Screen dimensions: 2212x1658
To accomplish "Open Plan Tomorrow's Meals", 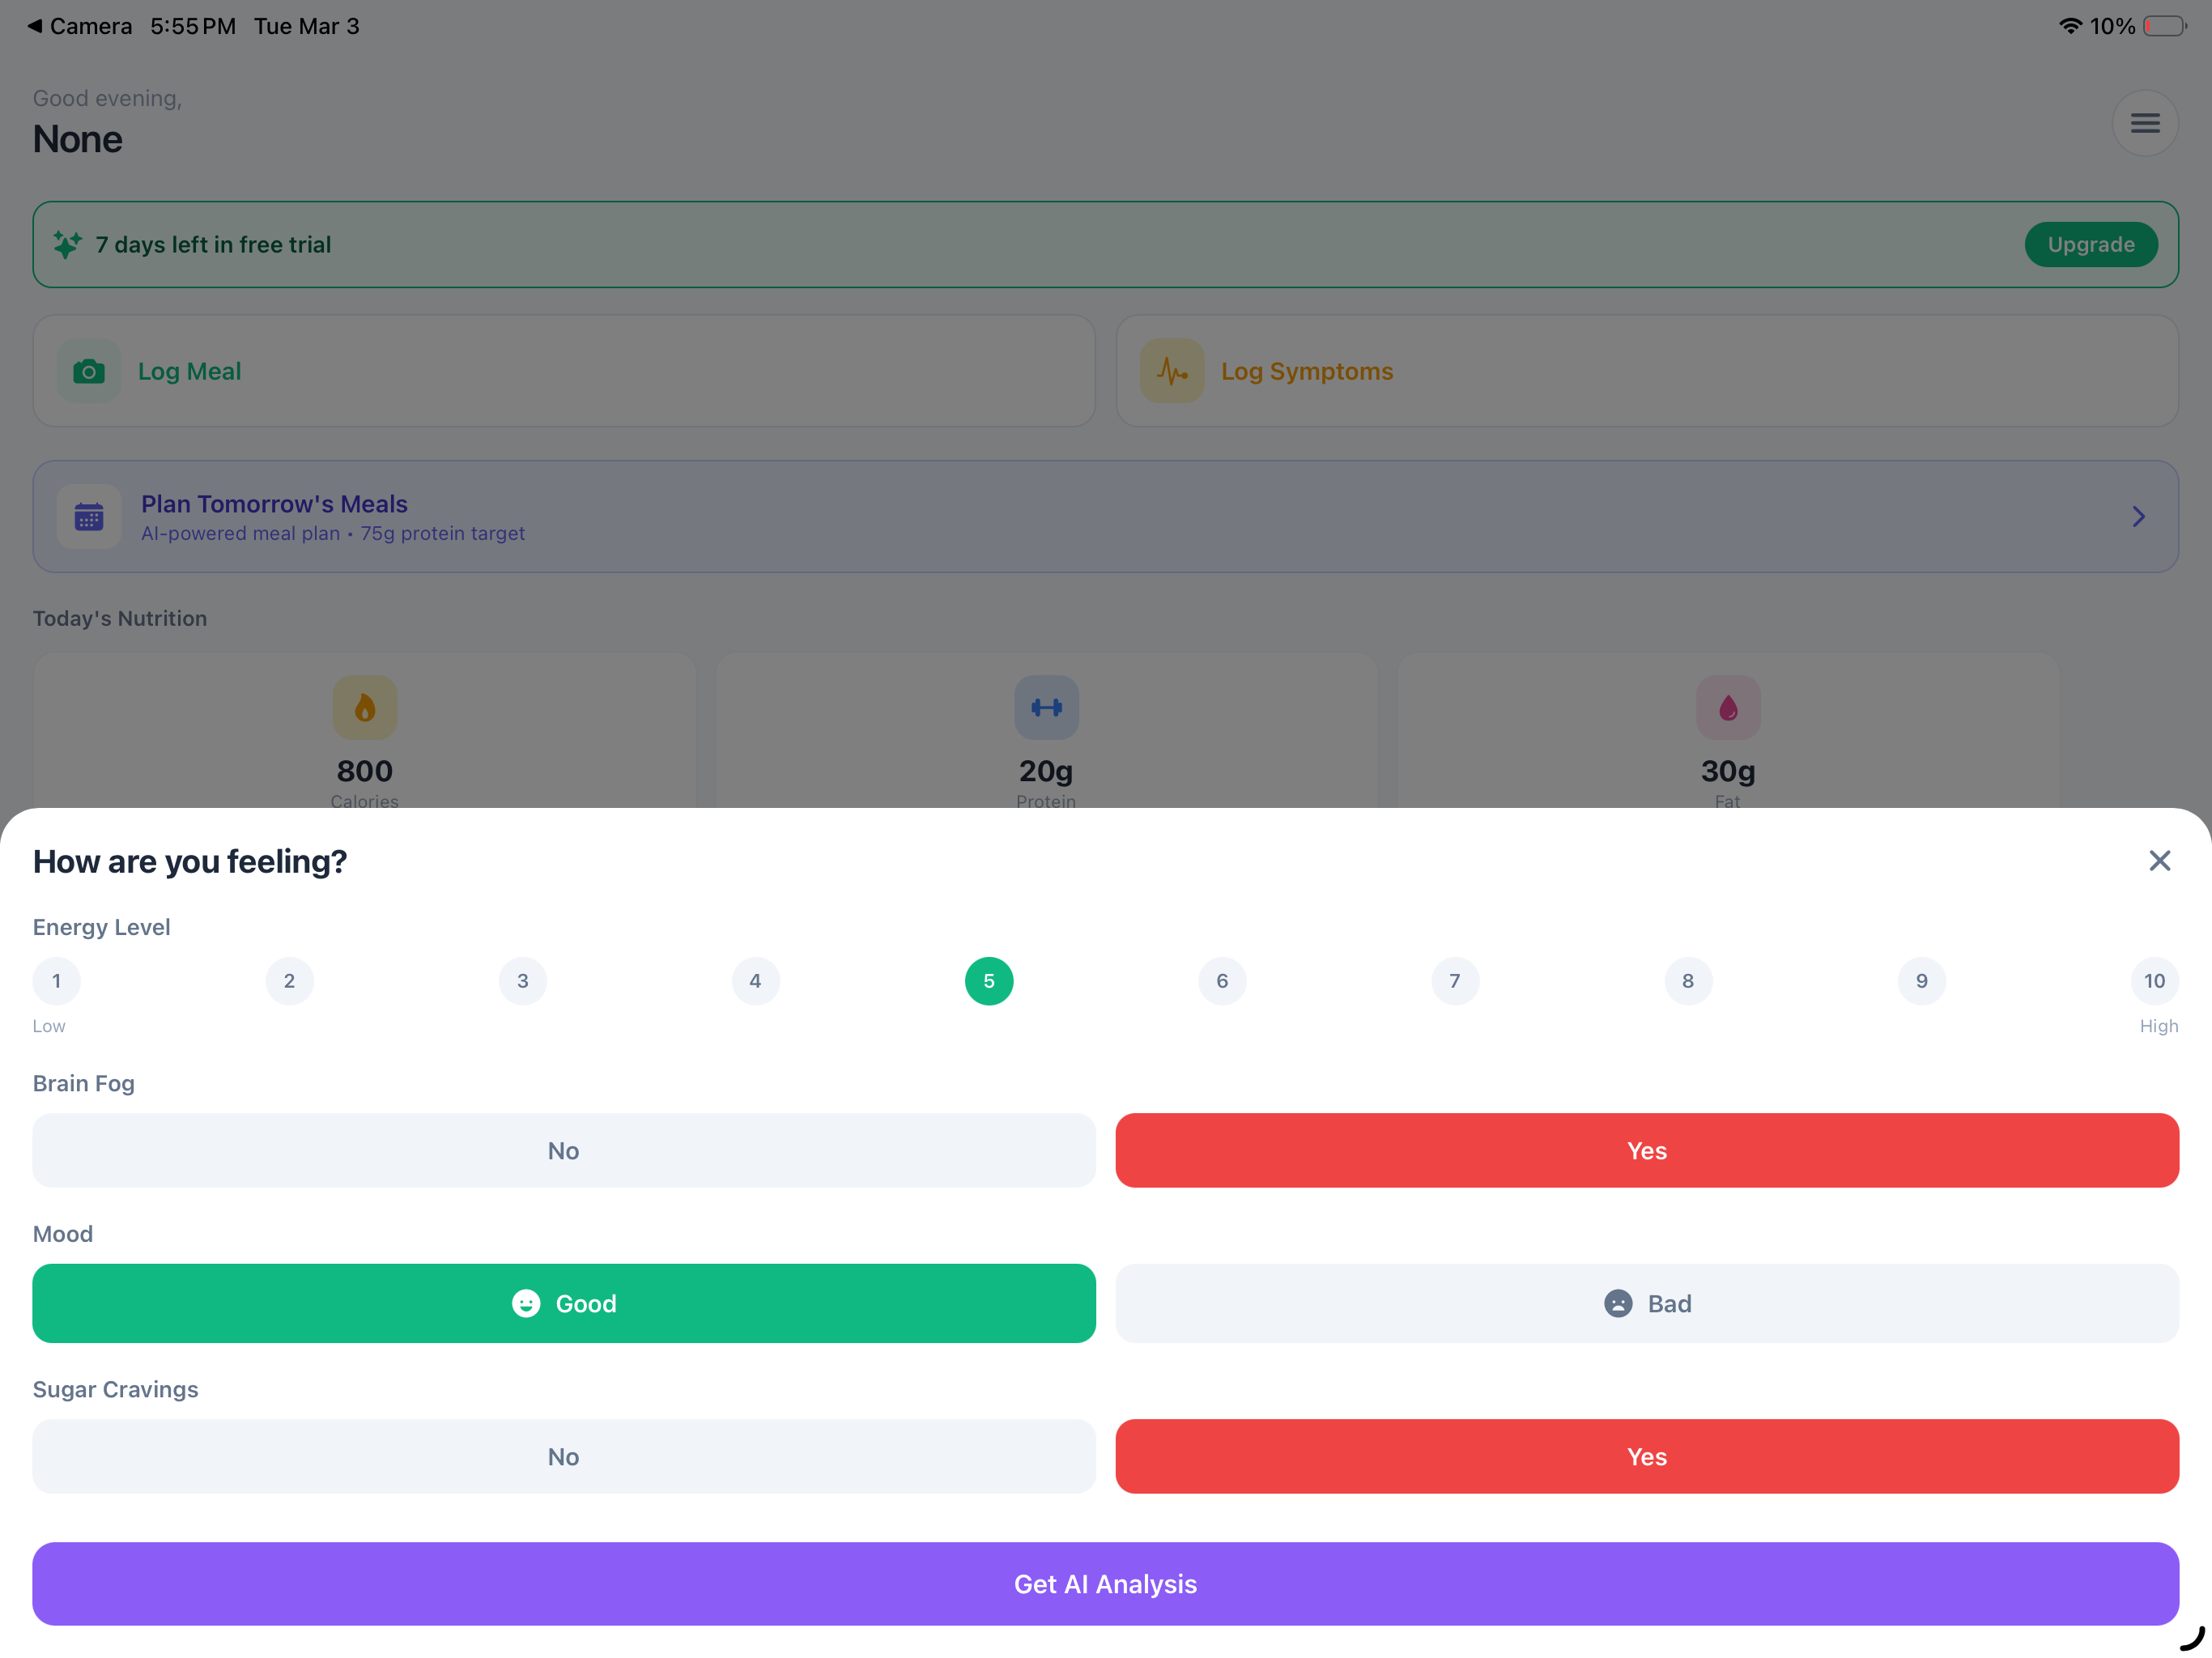I will pos(1106,516).
